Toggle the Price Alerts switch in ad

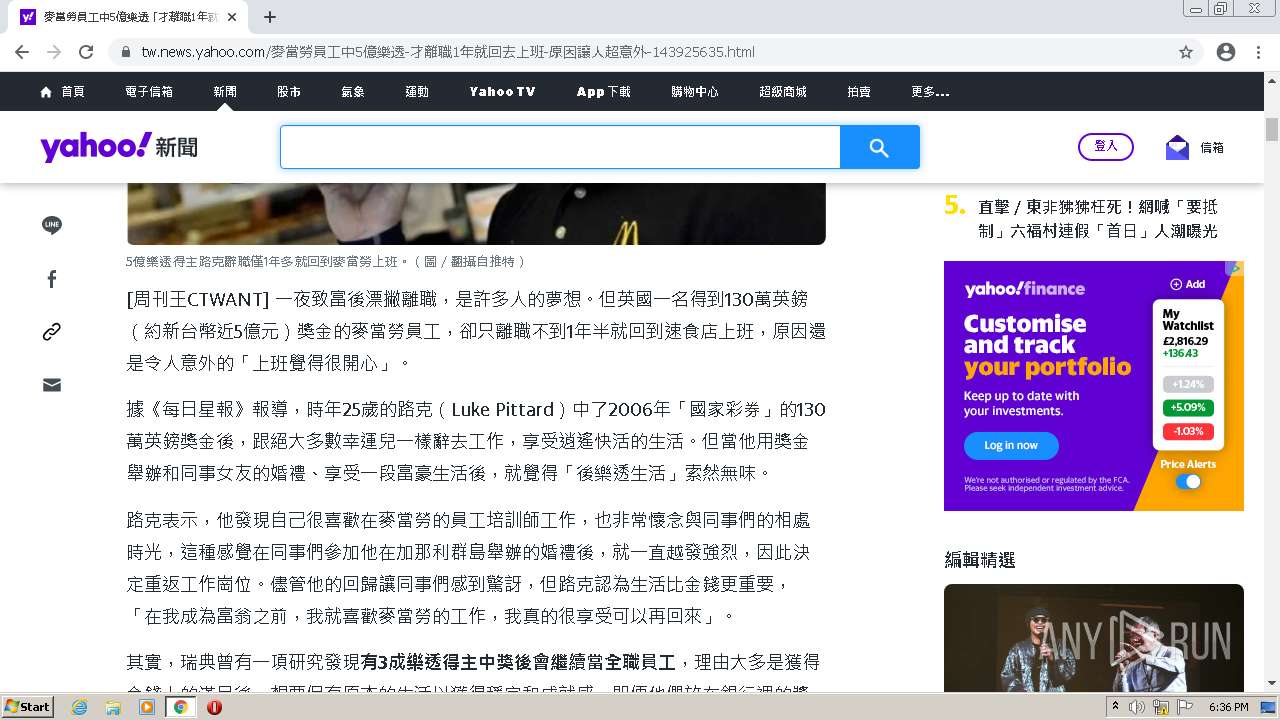1188,481
